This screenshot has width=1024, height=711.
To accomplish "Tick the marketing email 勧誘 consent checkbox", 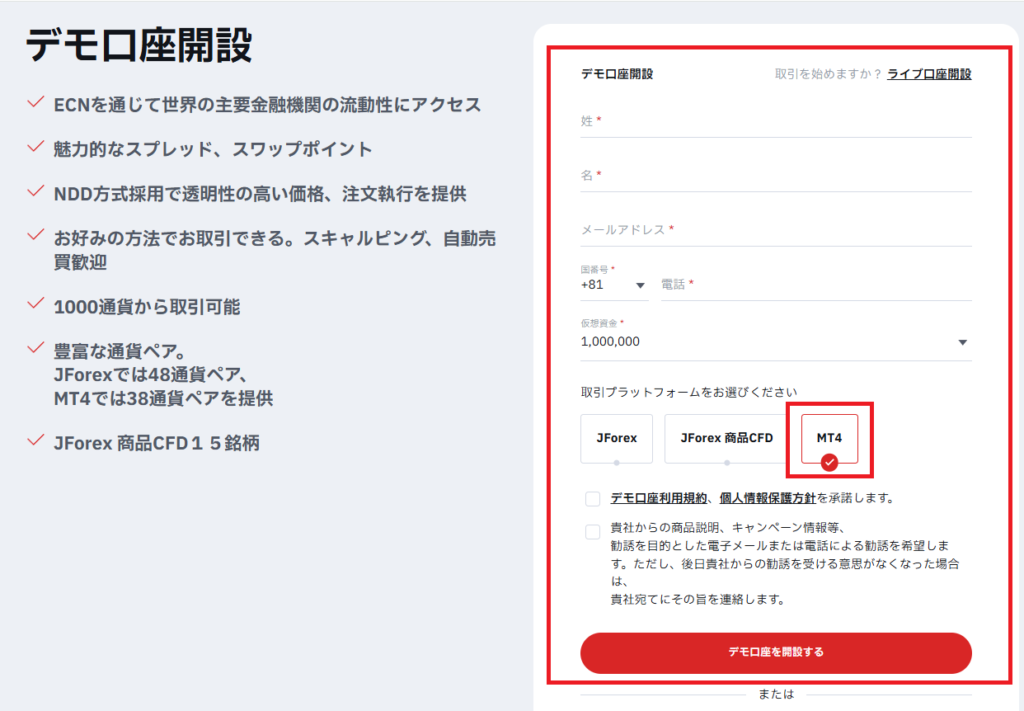I will [592, 531].
